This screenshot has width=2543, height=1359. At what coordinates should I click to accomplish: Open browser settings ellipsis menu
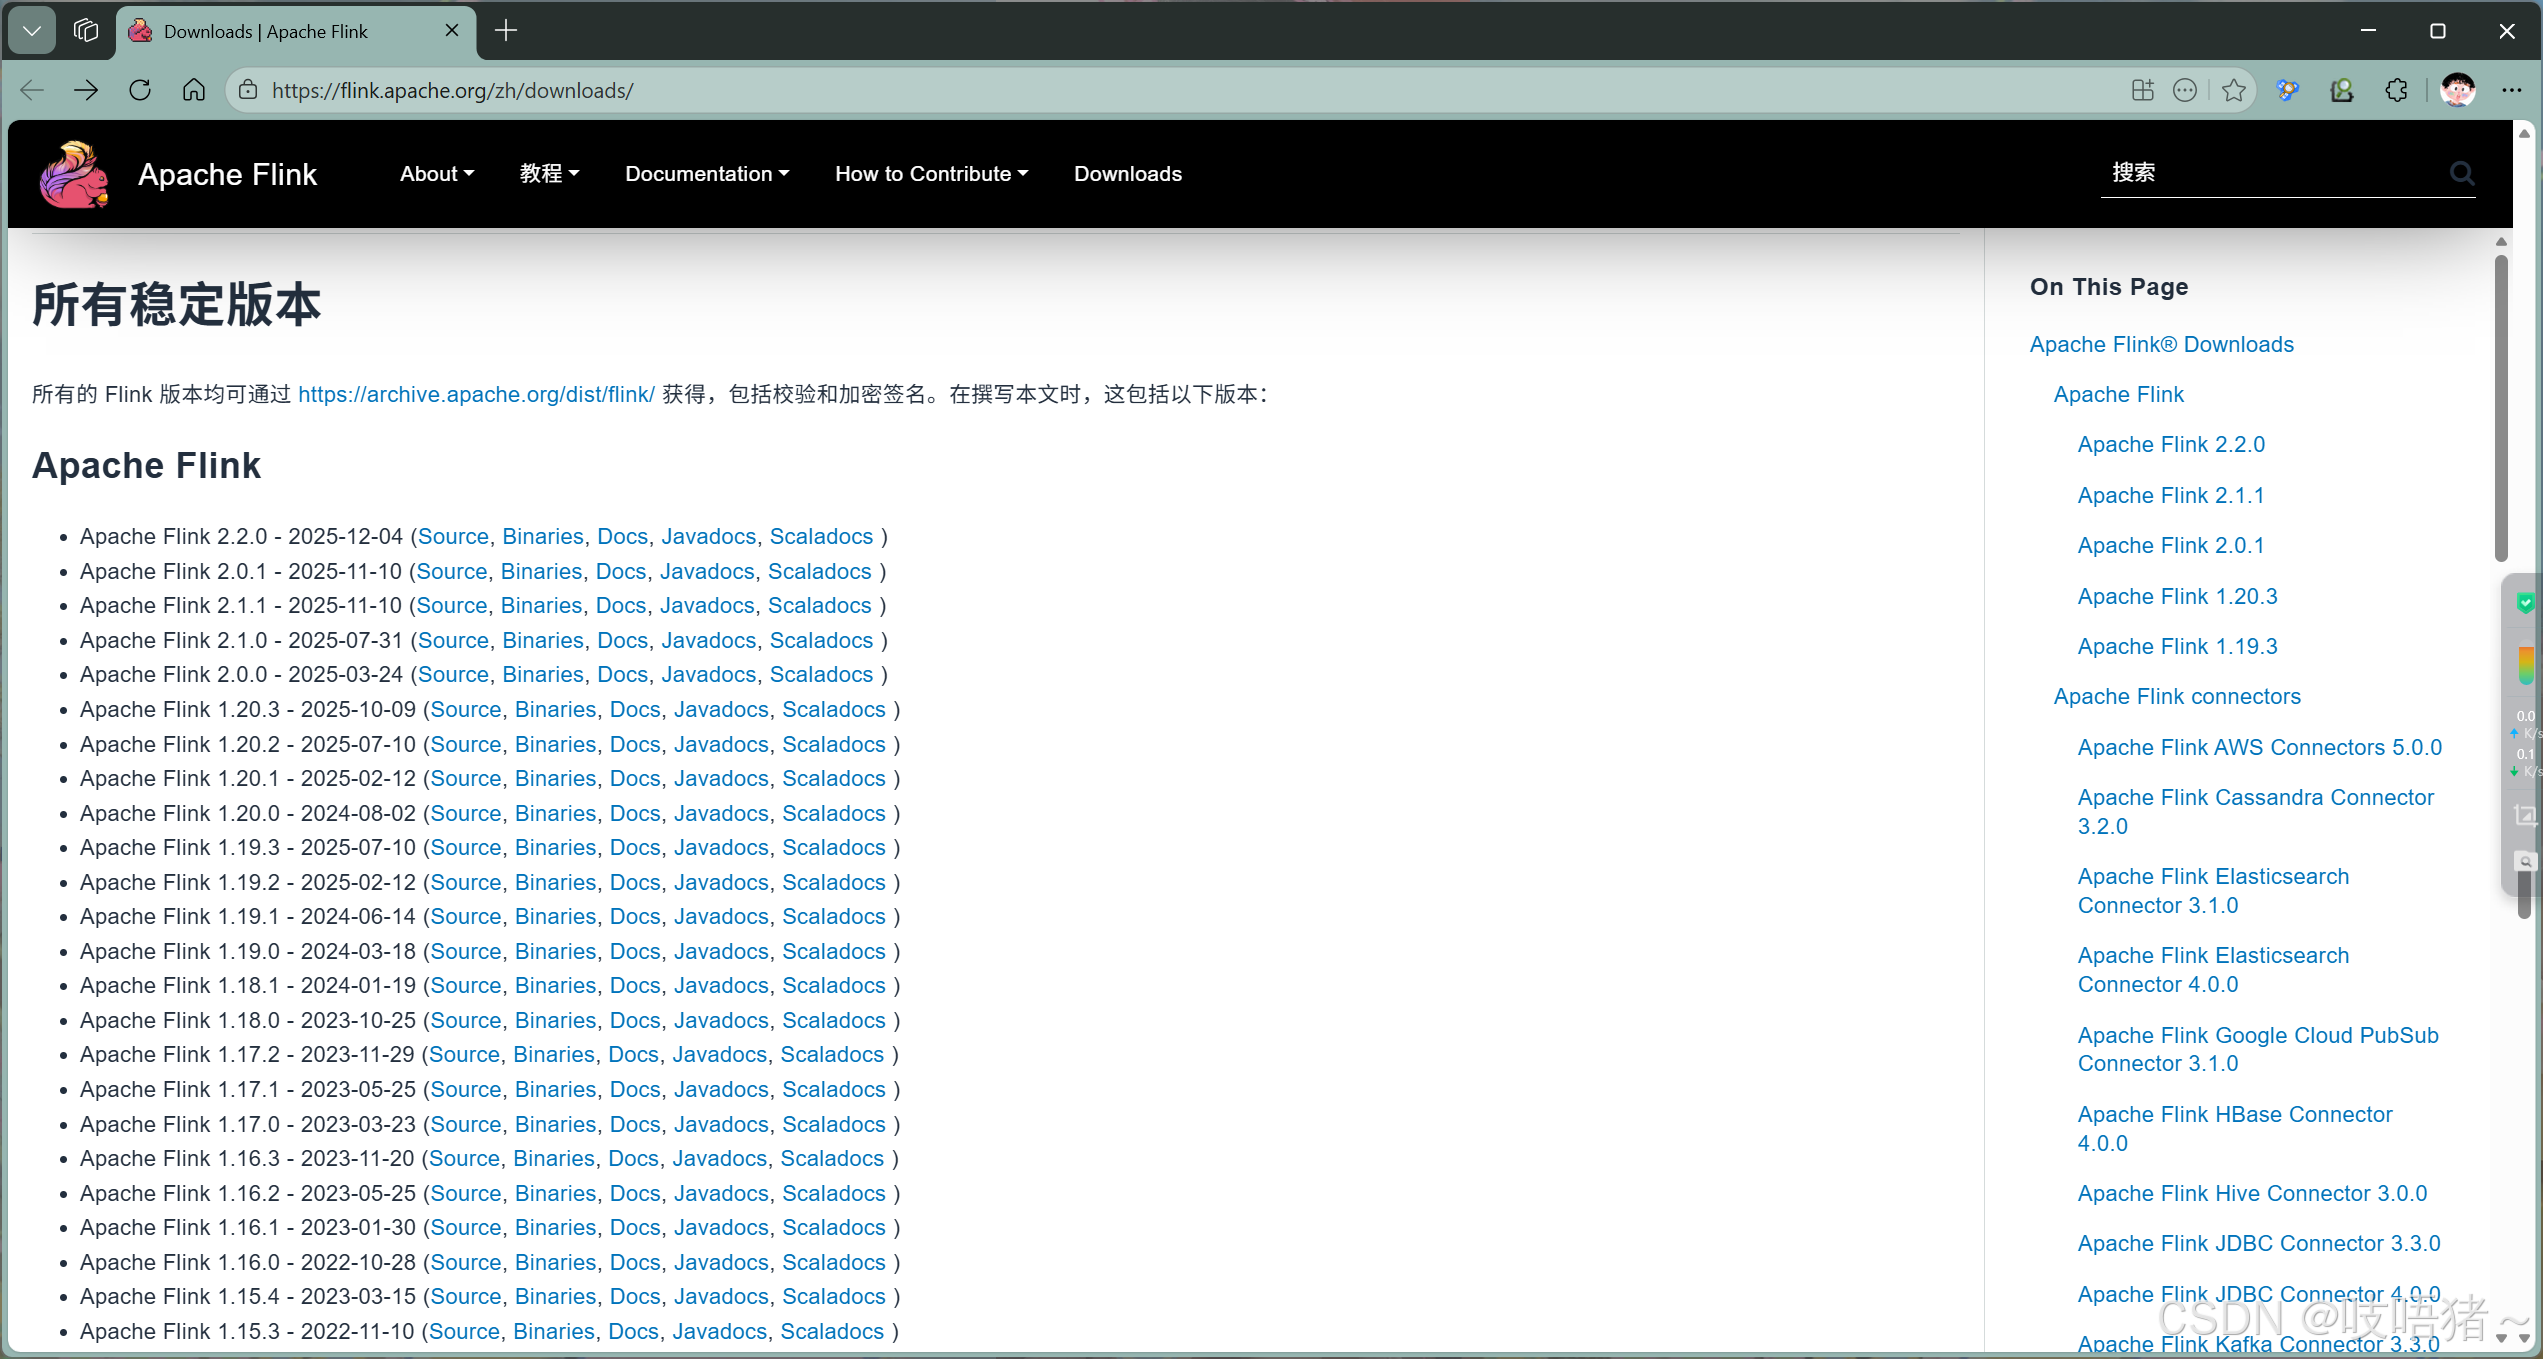[2511, 90]
